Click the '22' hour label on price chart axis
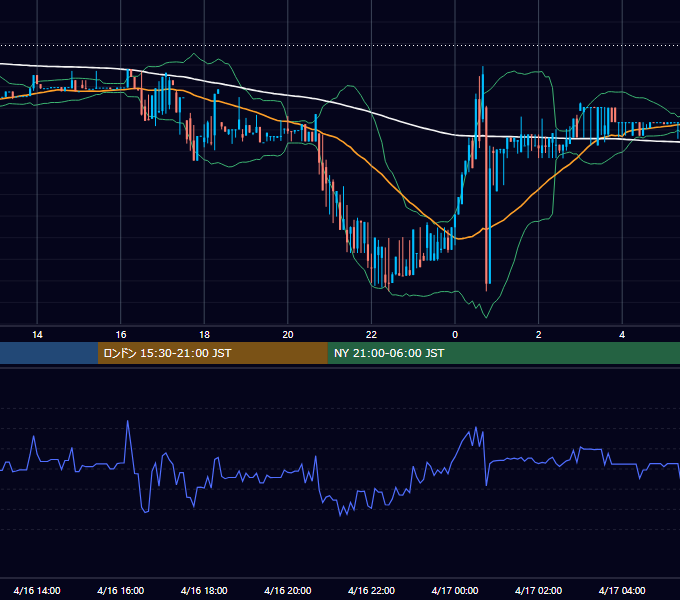 click(371, 335)
